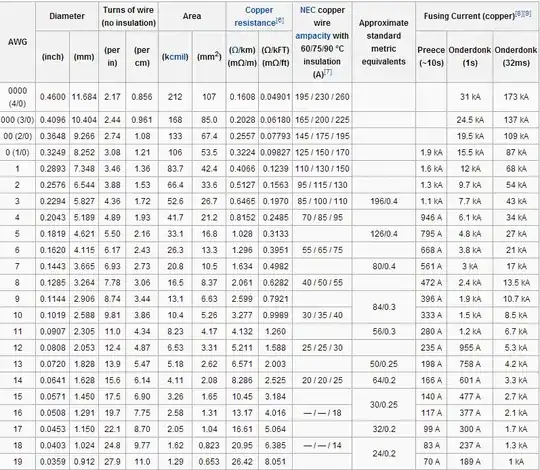Click the Preece (~10s) column header
This screenshot has height=470, width=540.
point(431,56)
